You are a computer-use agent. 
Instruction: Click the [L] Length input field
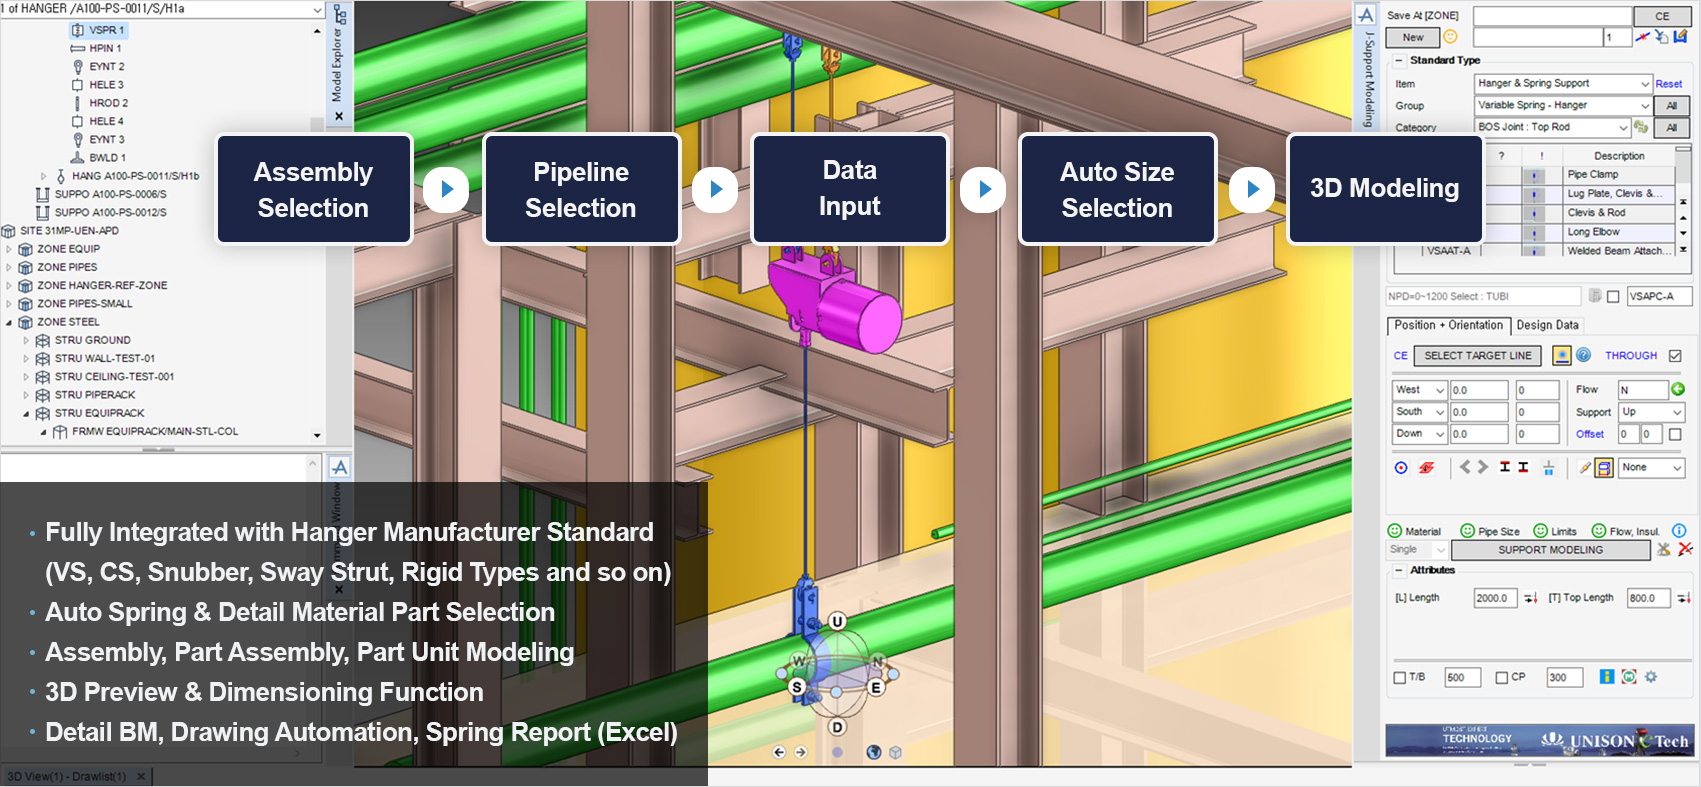[x=1496, y=598]
